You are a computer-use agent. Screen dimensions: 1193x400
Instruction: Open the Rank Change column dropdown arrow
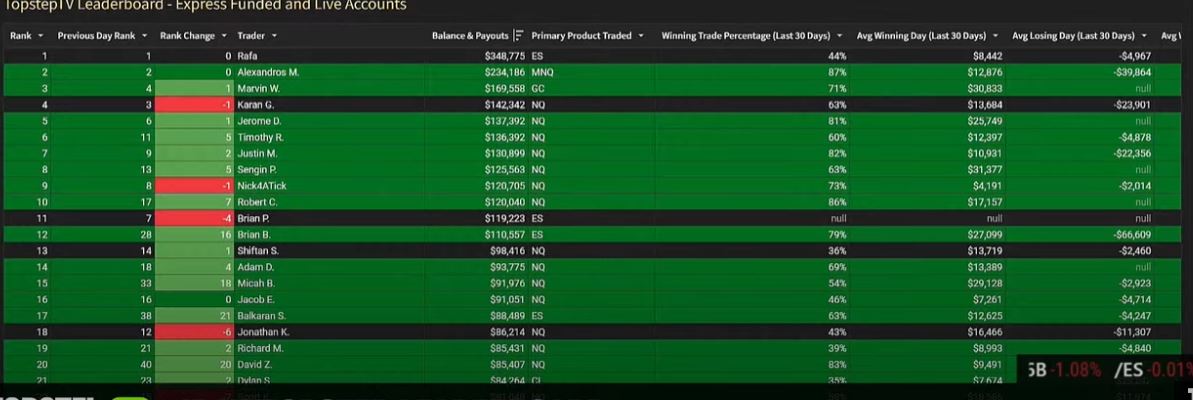(x=224, y=36)
